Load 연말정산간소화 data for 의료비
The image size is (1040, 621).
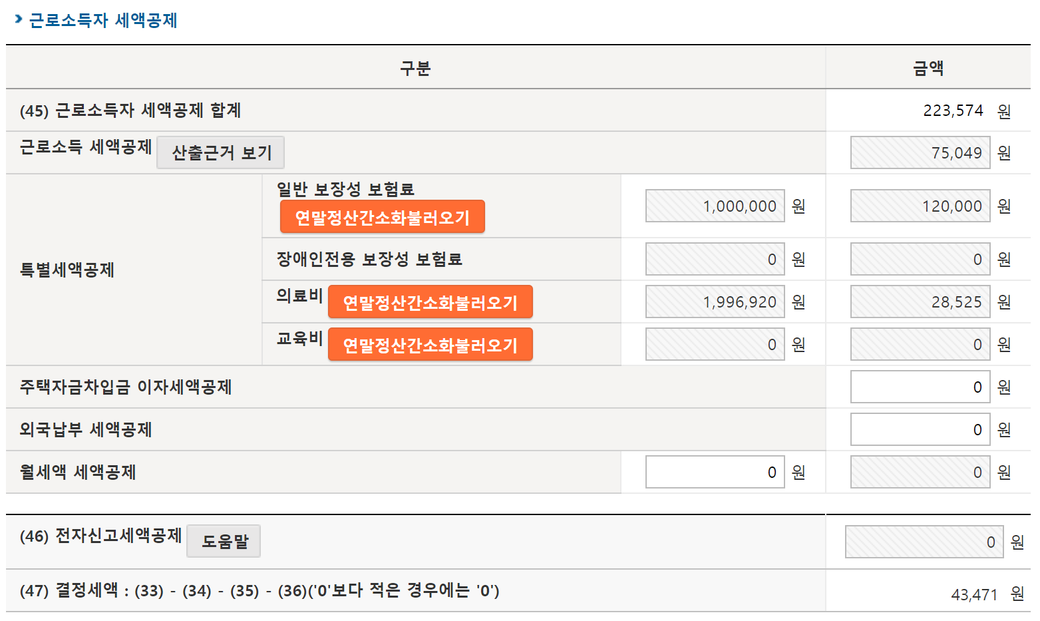[x=430, y=303]
